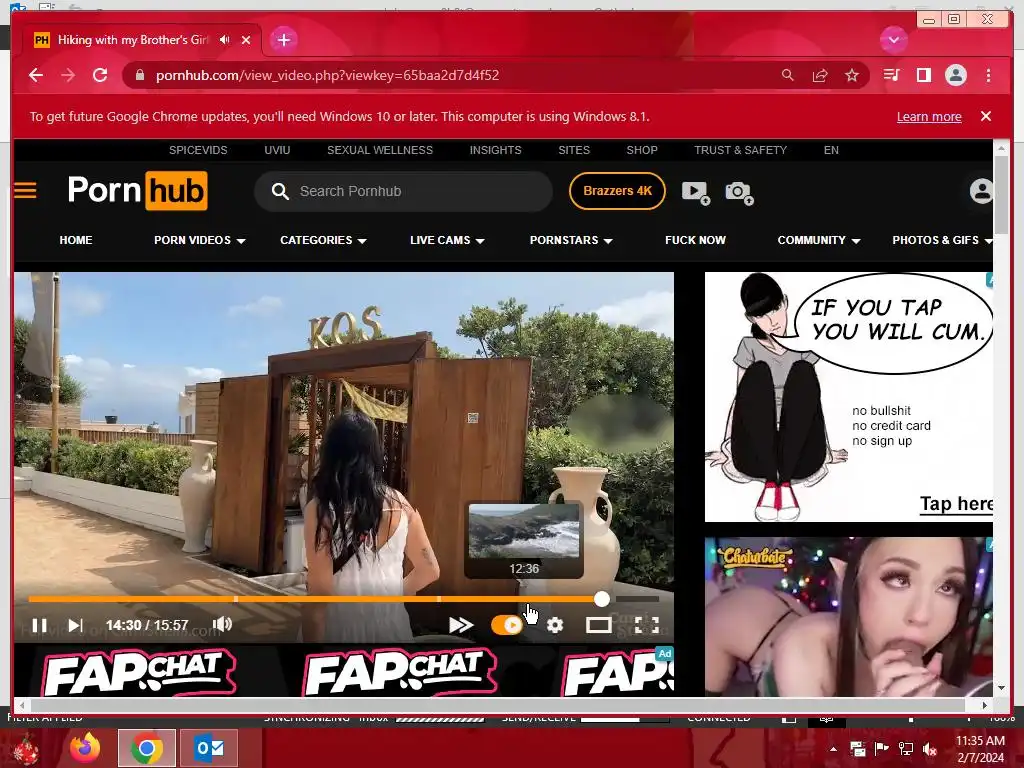Open the TRUST & SAFETY top link

point(741,150)
